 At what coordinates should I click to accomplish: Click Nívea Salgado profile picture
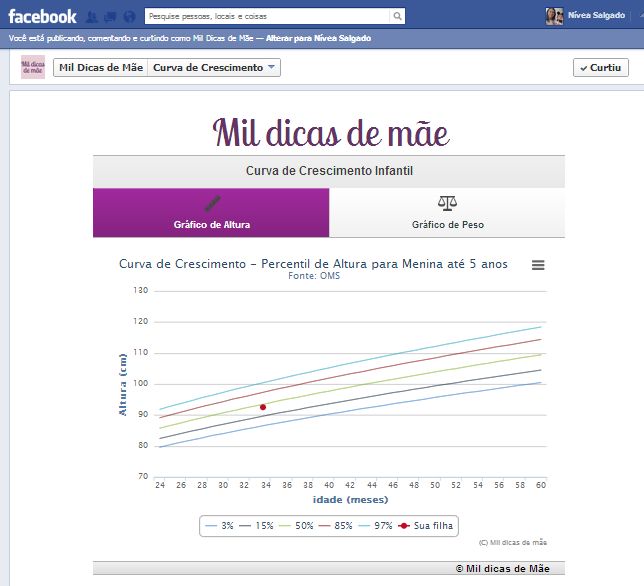[554, 16]
